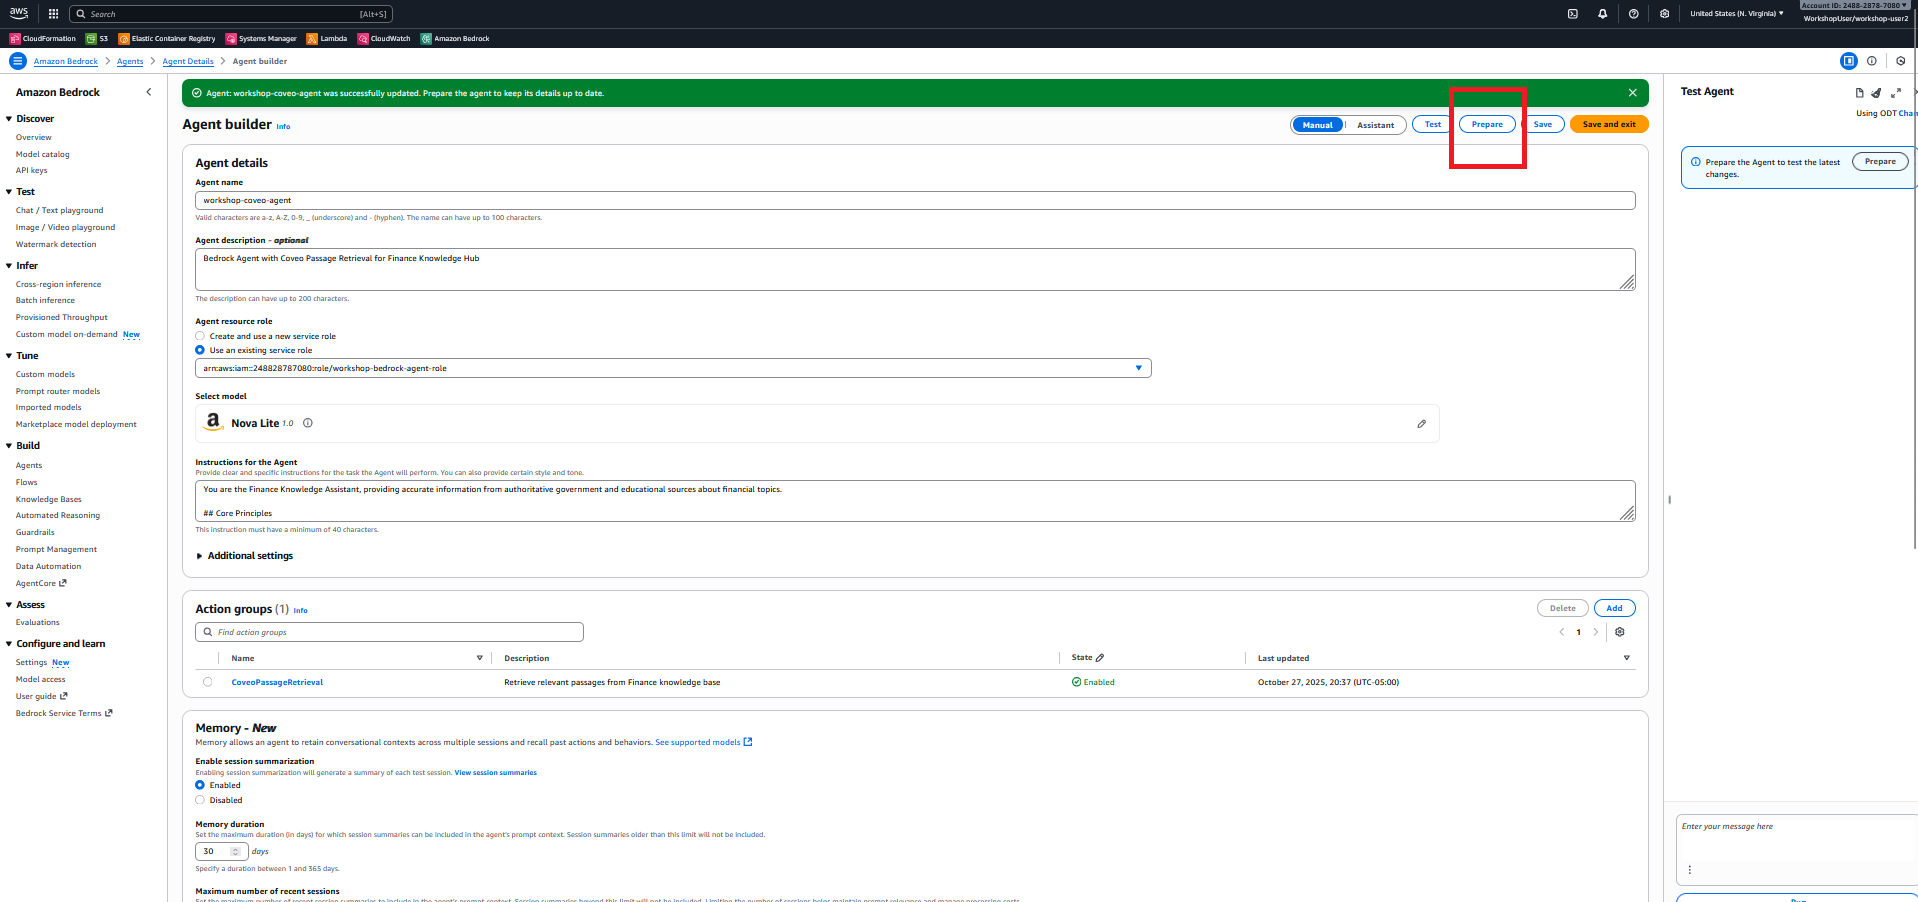The width and height of the screenshot is (1918, 902).
Task: Click the memory duration stepper arrows
Action: coord(235,851)
